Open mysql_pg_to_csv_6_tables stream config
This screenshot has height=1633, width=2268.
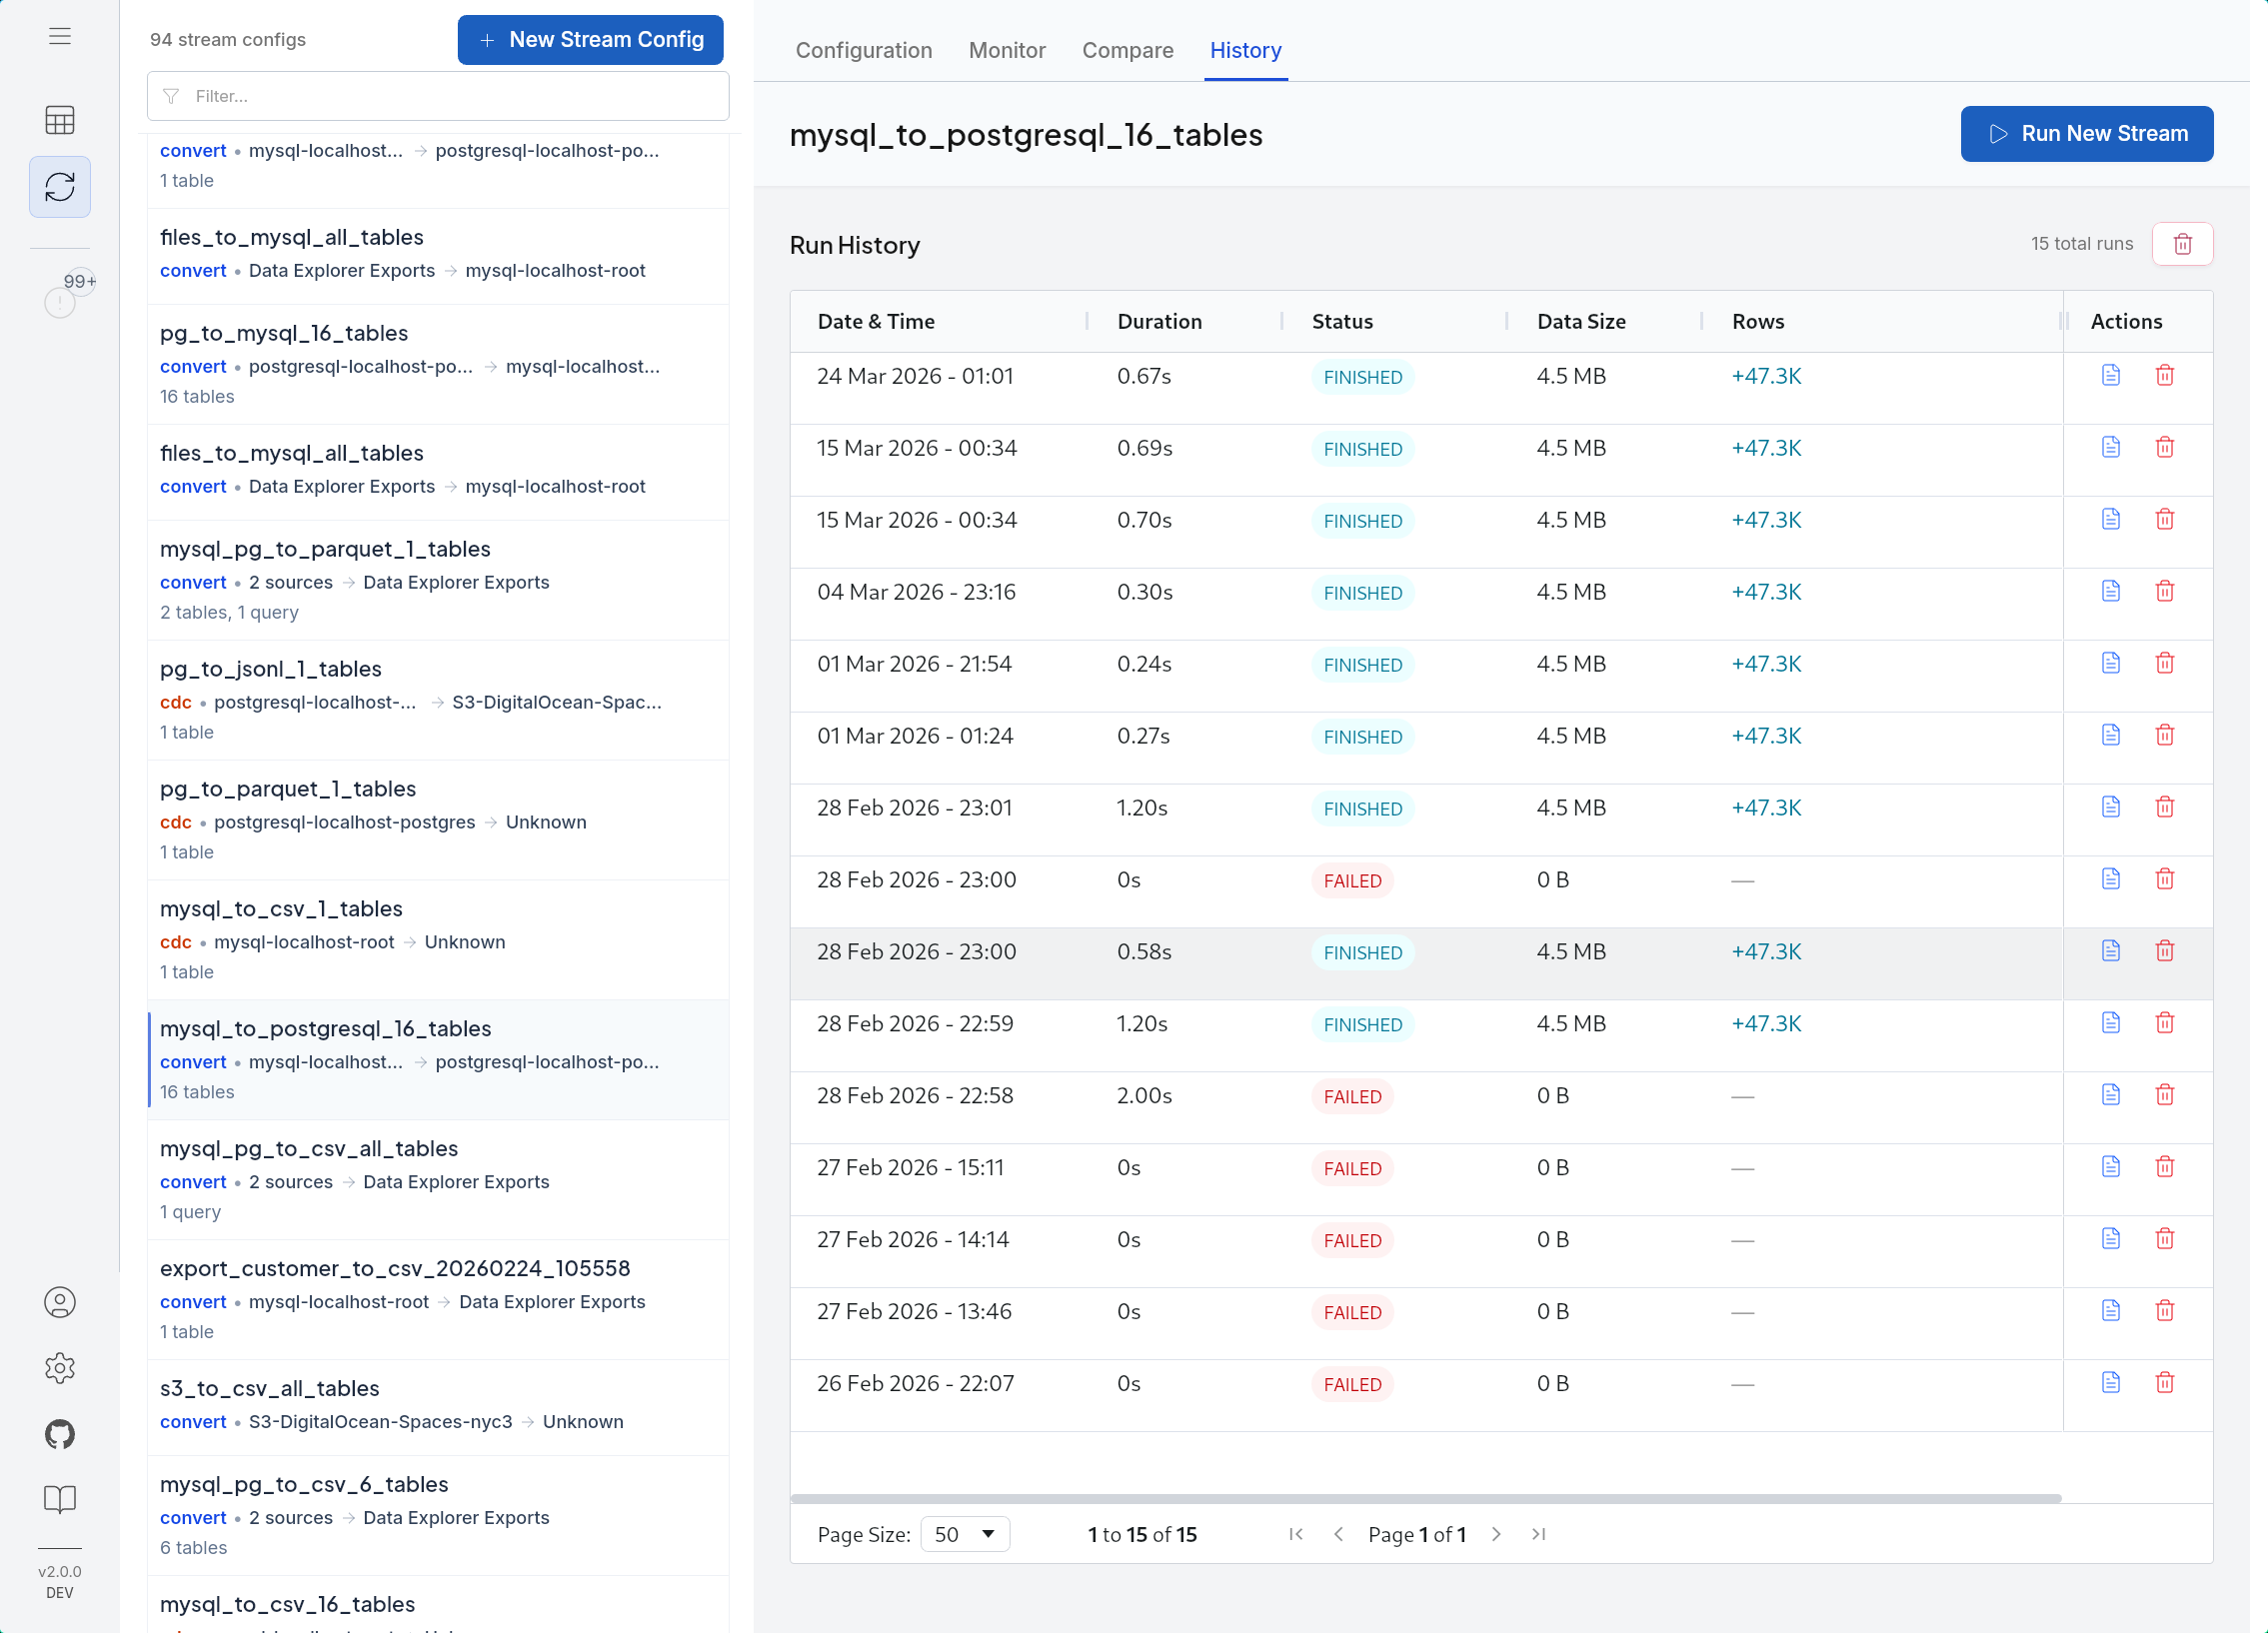(x=438, y=1516)
